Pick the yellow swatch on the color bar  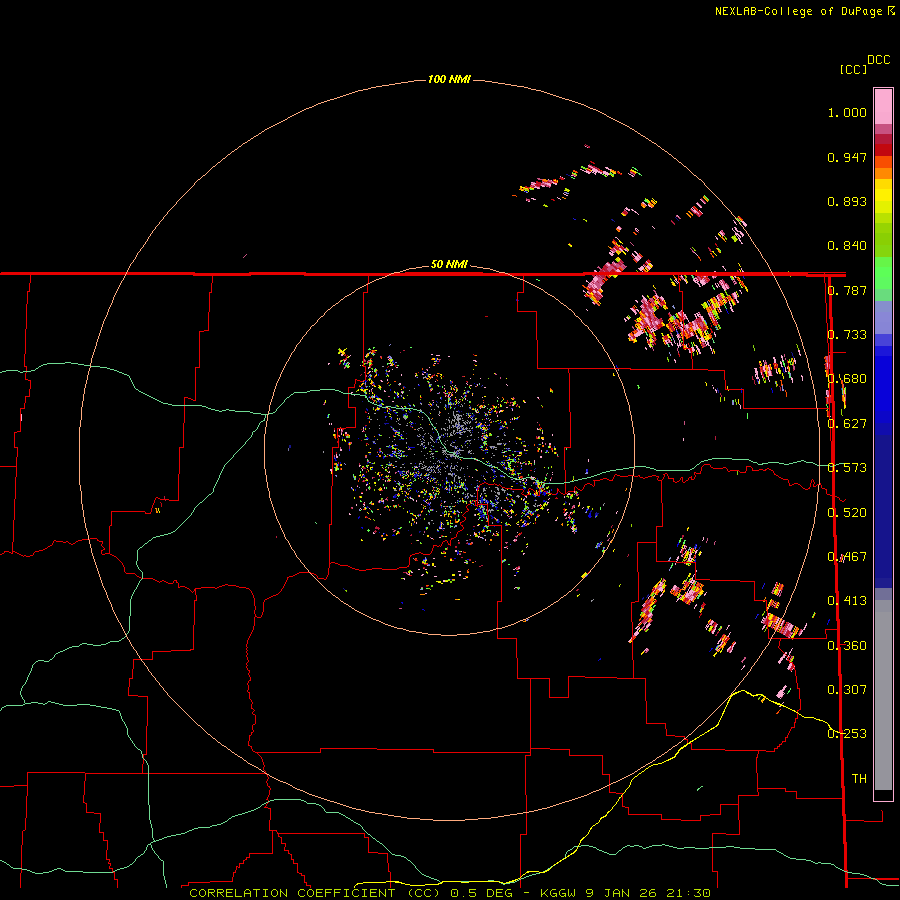point(883,196)
